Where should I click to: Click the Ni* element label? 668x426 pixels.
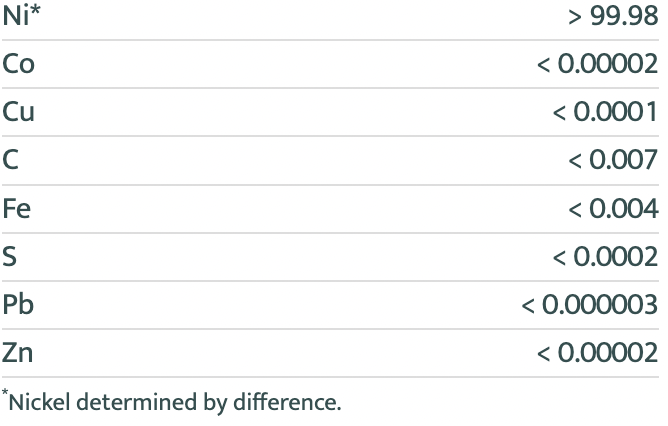tap(22, 16)
